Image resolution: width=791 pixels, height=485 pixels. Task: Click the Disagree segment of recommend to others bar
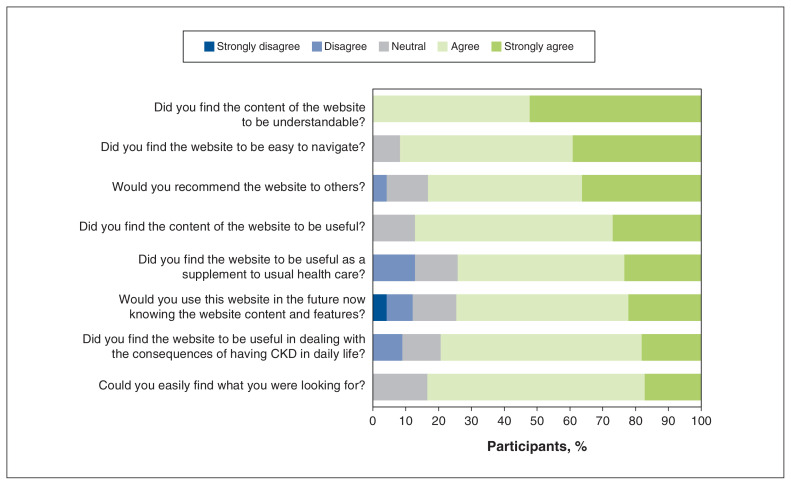pos(380,188)
